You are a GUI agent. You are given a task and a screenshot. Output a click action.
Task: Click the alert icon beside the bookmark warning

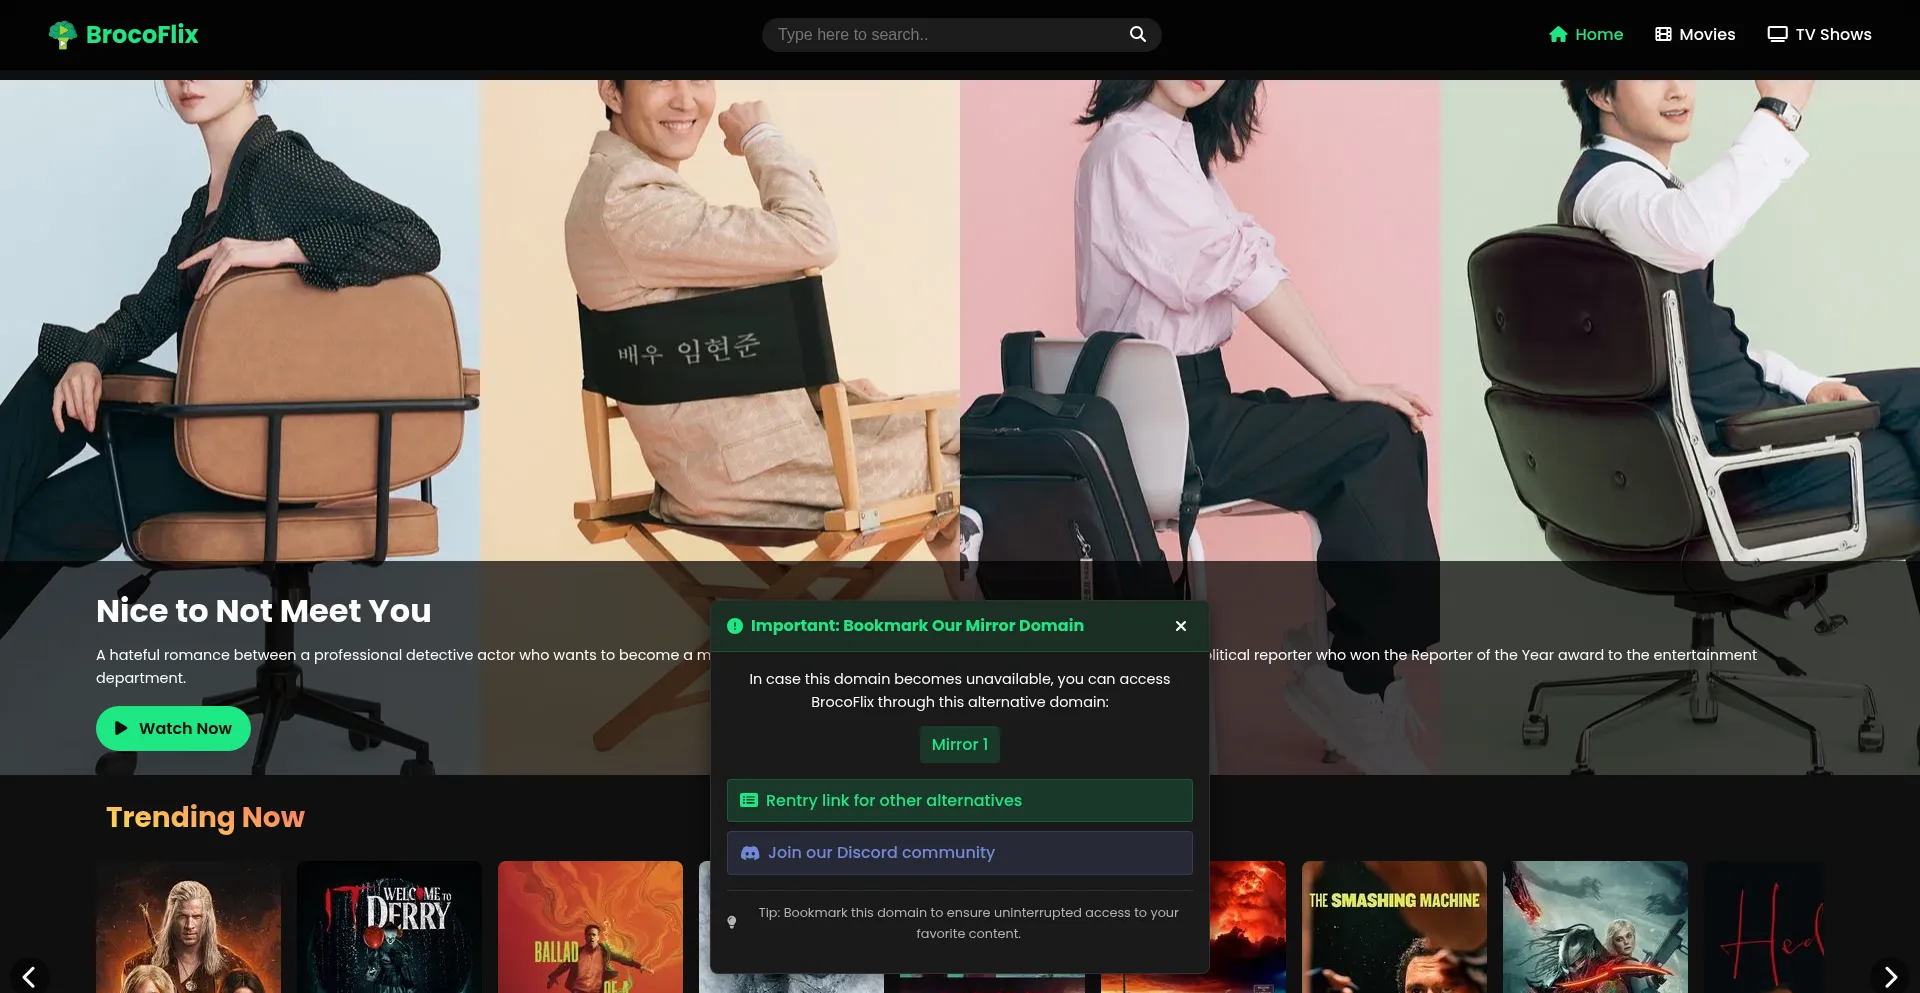coord(735,626)
